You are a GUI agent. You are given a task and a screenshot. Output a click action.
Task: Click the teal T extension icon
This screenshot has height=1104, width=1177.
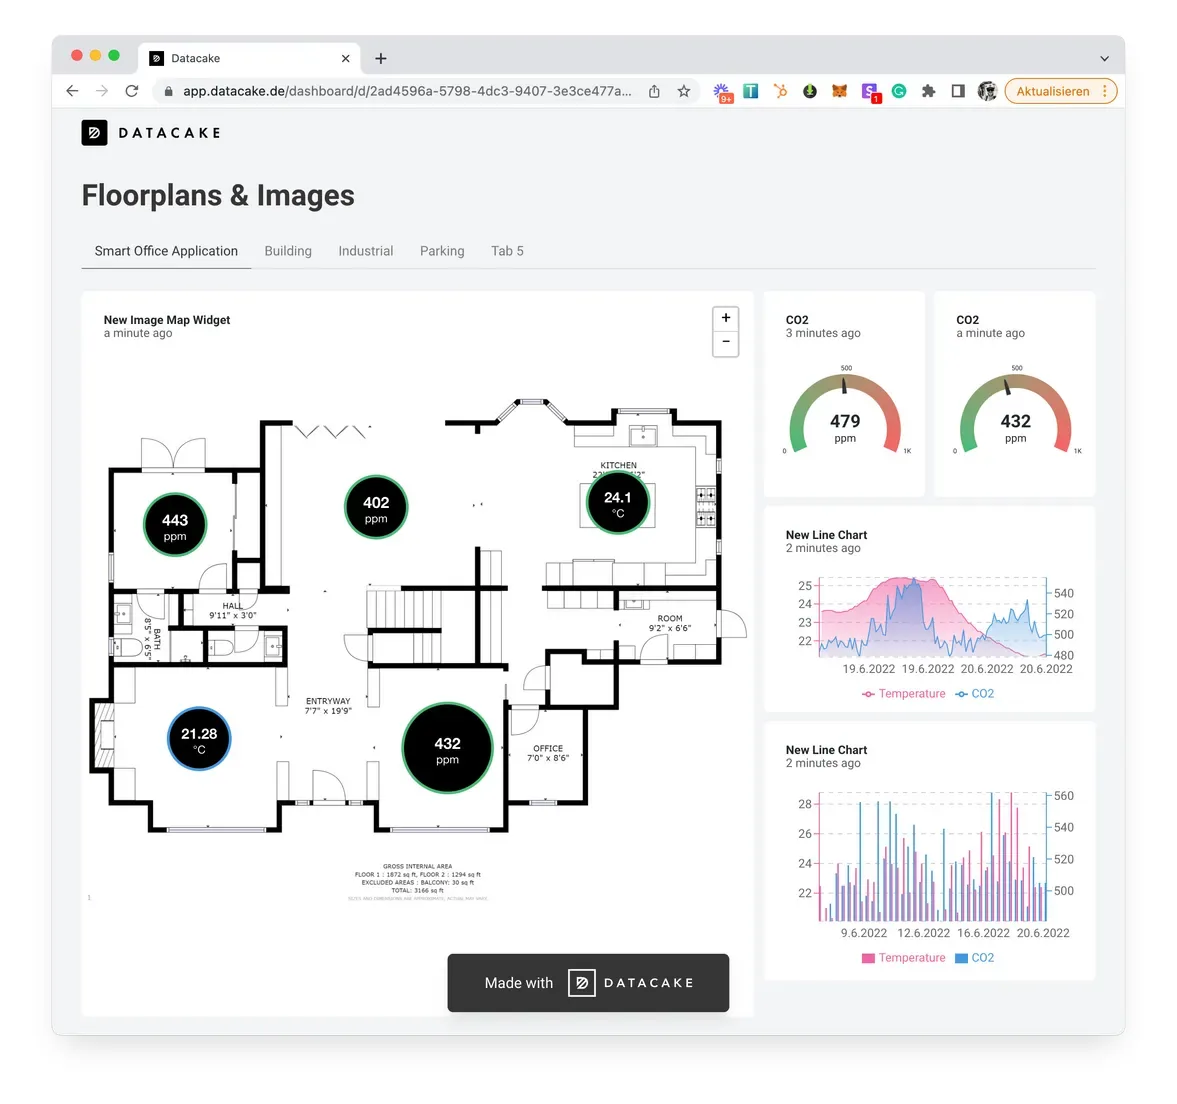point(751,91)
